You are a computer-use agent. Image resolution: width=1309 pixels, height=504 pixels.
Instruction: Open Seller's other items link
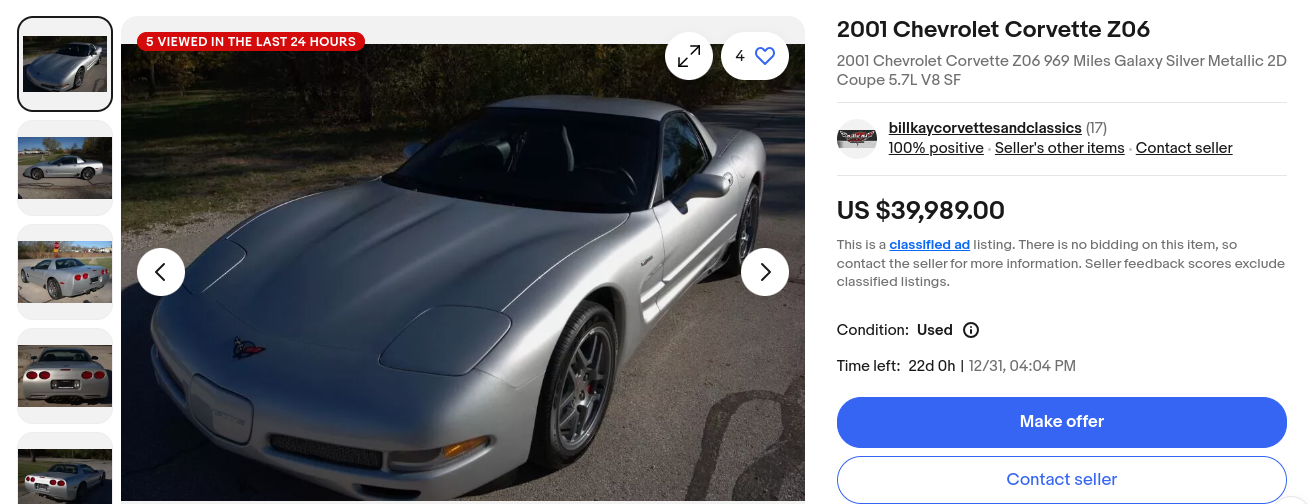[1060, 148]
